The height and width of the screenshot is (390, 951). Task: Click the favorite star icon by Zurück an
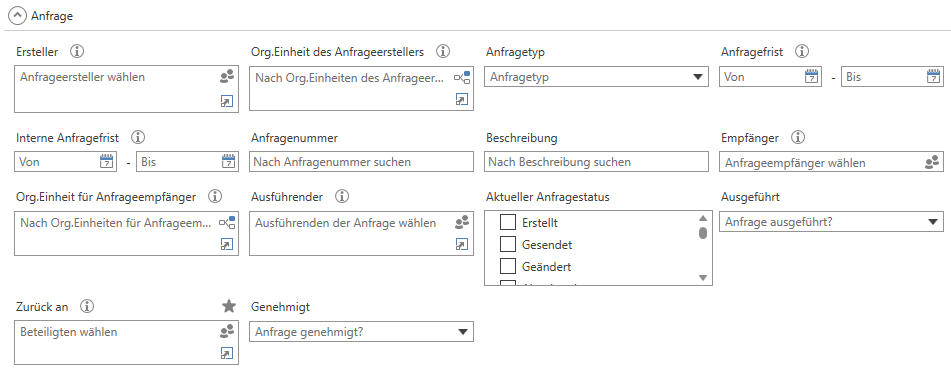[x=229, y=306]
